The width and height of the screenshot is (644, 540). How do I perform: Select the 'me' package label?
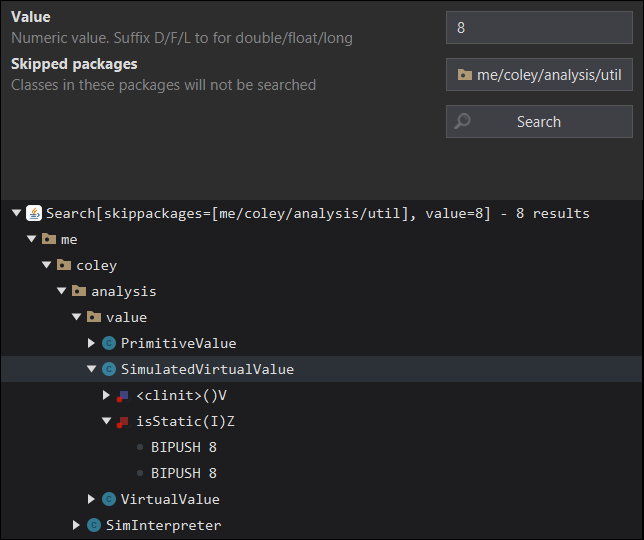tap(69, 239)
